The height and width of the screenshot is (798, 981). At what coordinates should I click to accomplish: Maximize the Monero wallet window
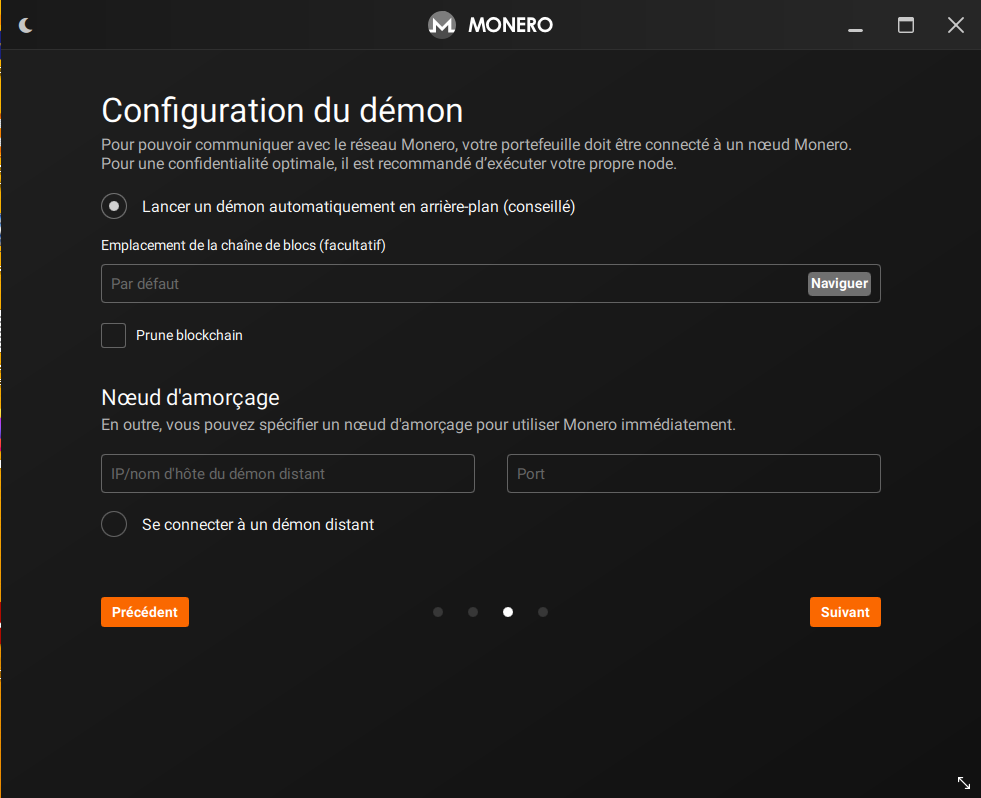(x=906, y=25)
